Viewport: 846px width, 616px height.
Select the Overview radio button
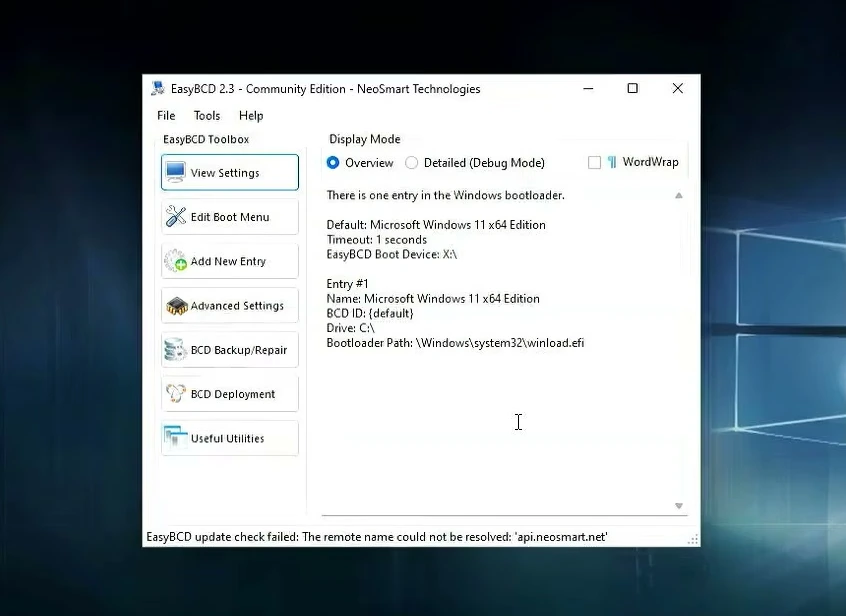coord(333,162)
